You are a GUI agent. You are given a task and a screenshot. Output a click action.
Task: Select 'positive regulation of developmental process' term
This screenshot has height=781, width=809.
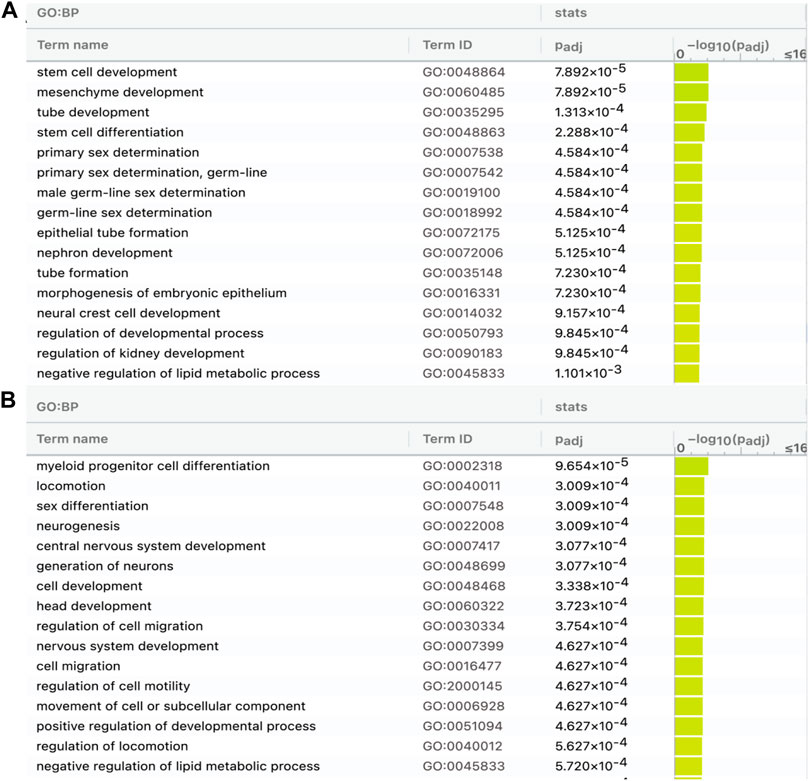pos(176,727)
